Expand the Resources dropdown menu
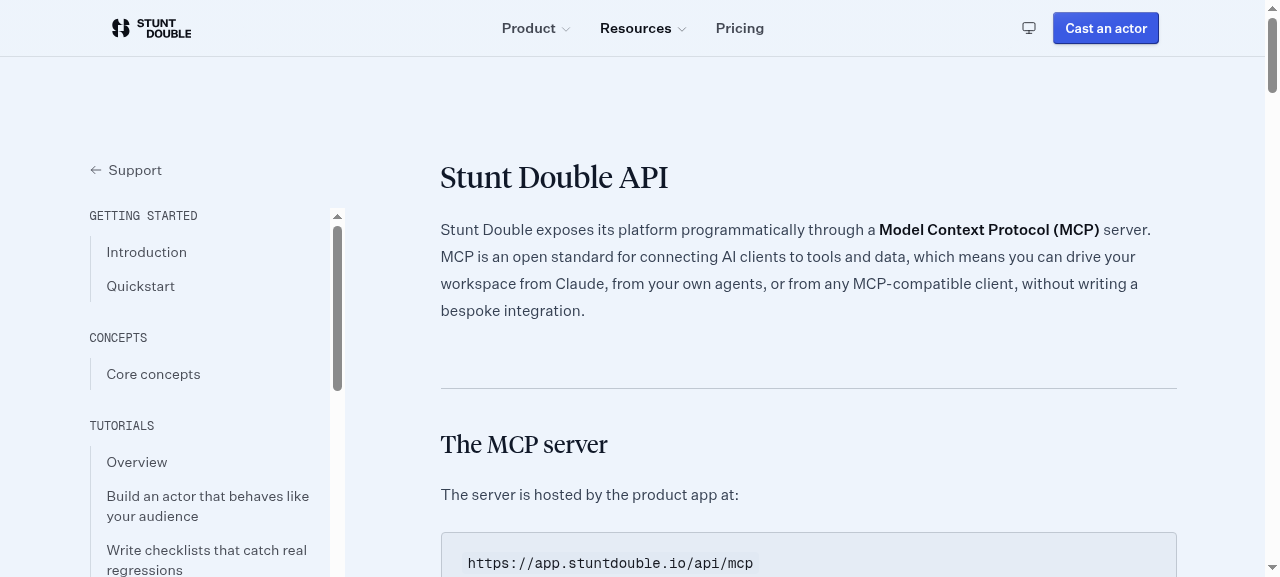This screenshot has height=577, width=1280. click(643, 28)
